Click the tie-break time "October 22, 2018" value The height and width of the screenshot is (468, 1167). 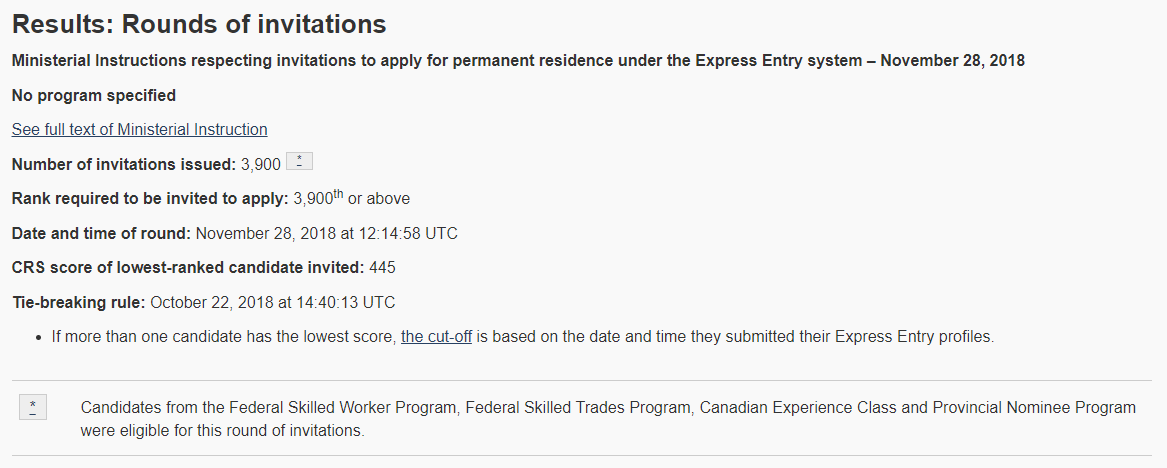[x=208, y=302]
